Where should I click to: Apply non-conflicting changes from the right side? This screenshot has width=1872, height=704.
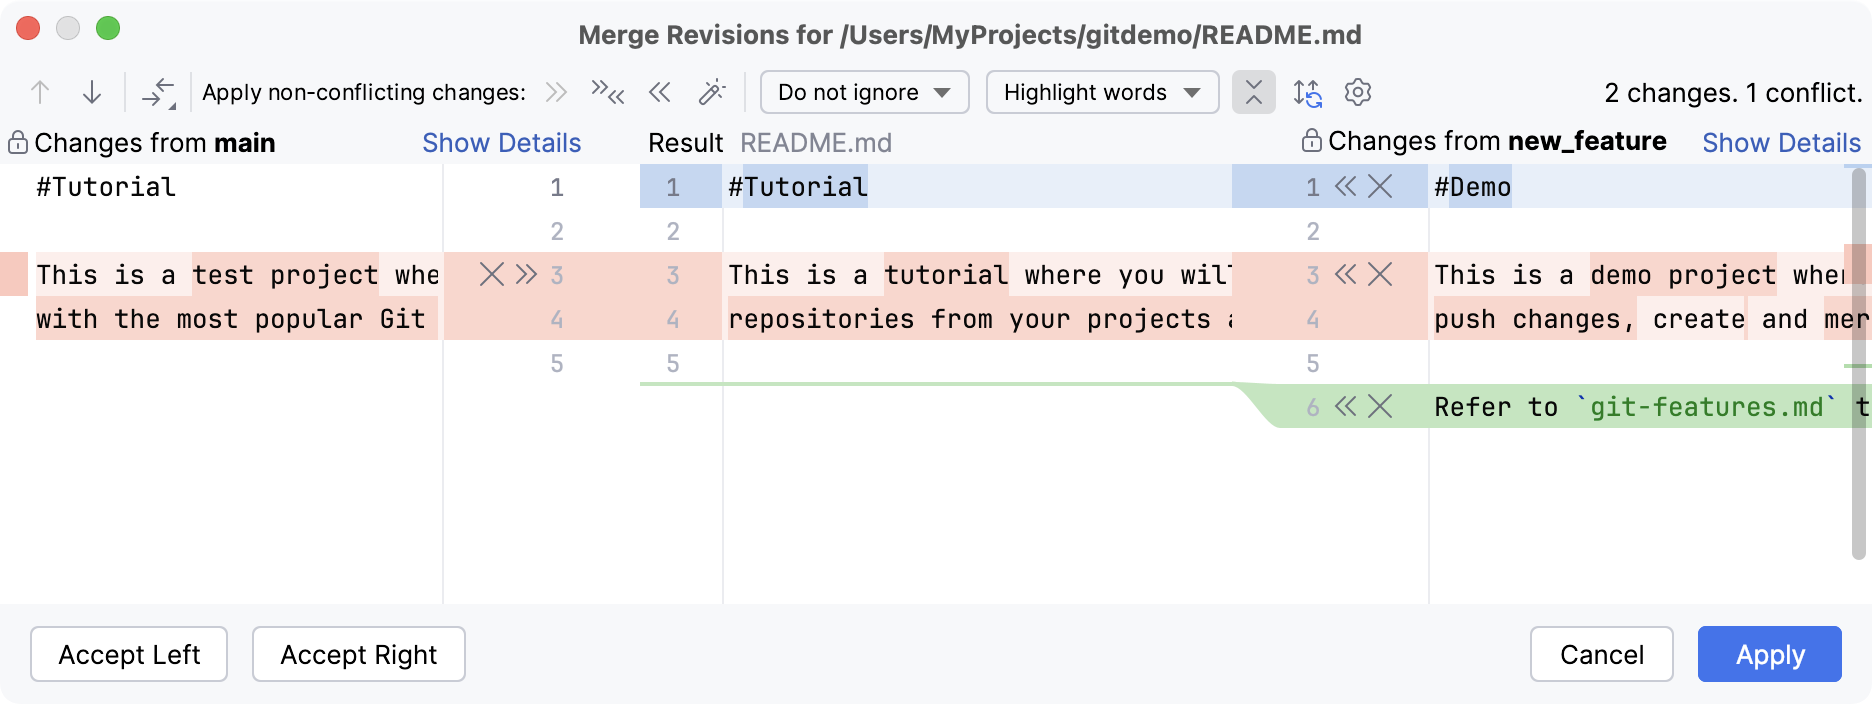click(x=660, y=92)
